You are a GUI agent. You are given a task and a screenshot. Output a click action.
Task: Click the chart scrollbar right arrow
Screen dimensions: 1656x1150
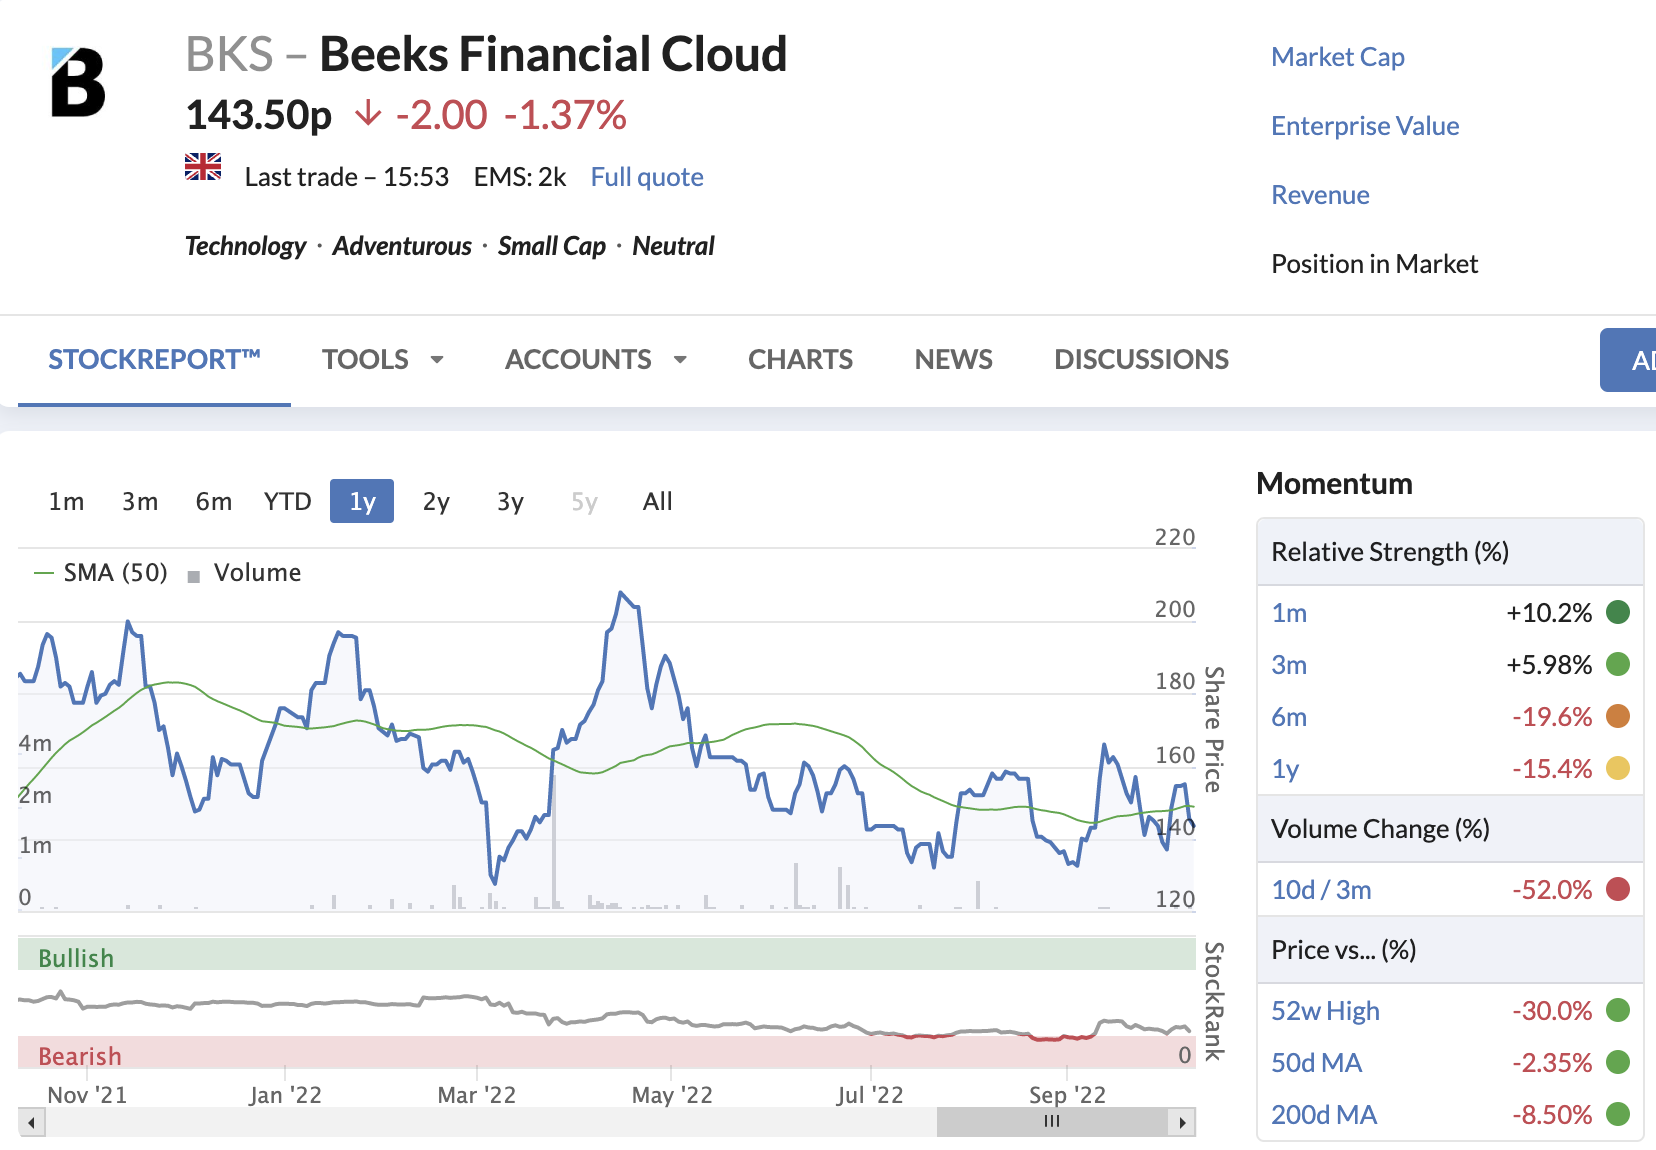[x=1182, y=1122]
